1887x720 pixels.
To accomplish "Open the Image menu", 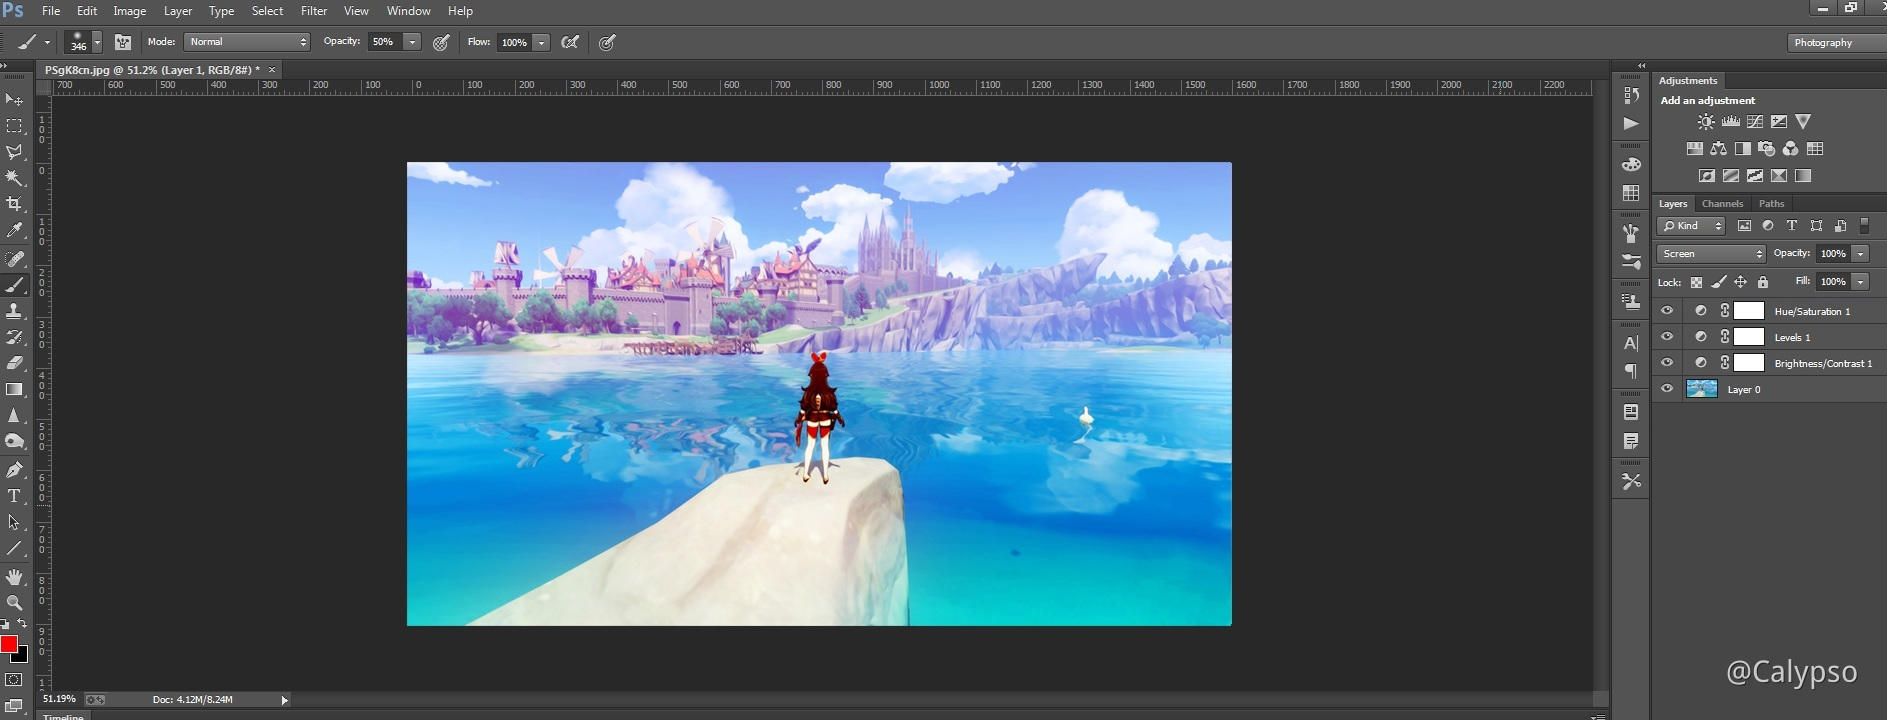I will (129, 11).
